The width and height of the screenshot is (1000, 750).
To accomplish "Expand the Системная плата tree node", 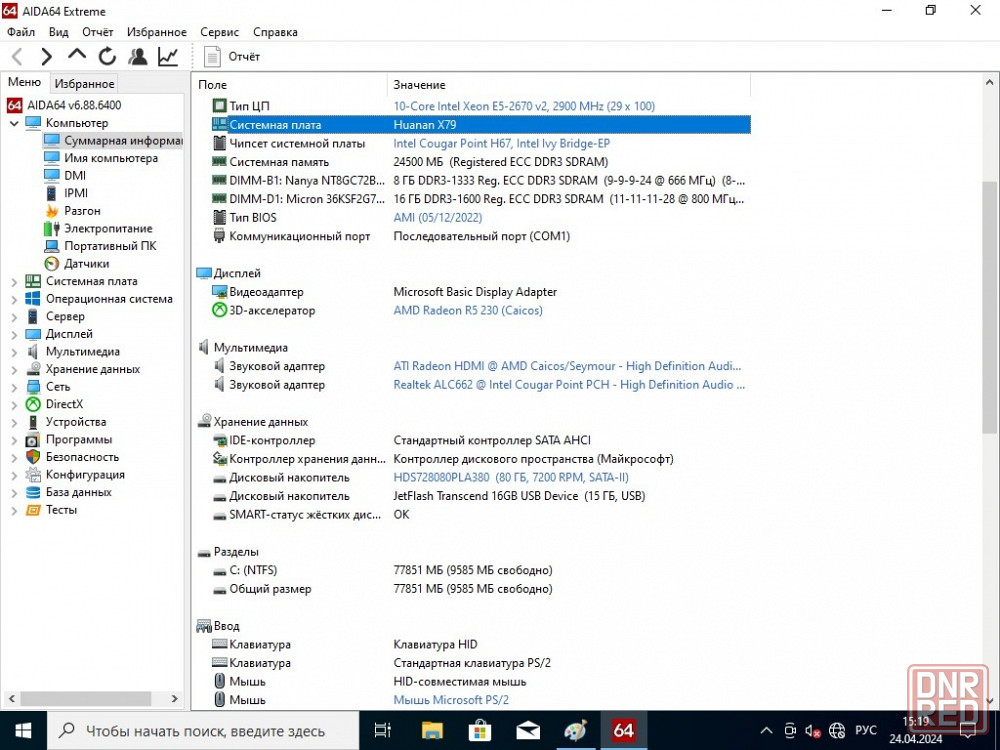I will [14, 281].
